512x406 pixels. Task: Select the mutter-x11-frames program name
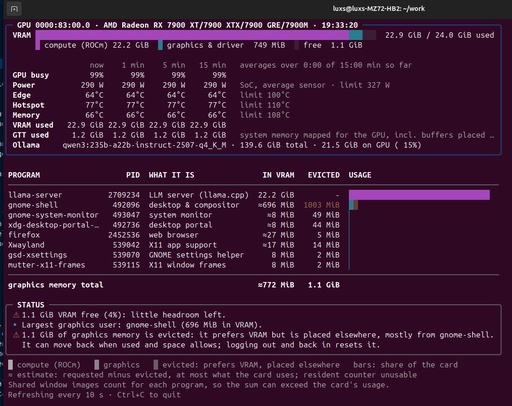click(46, 265)
